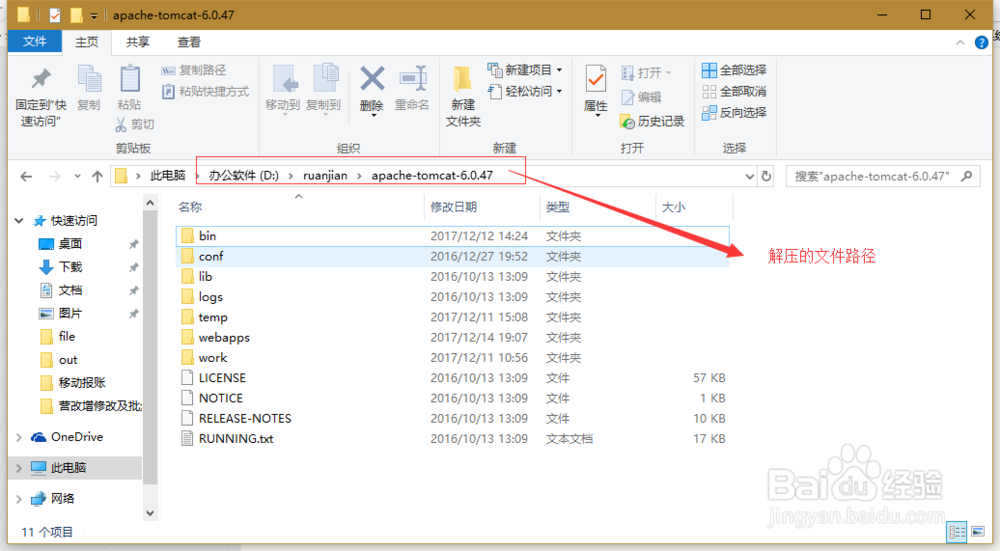This screenshot has height=551, width=1000.
Task: Go forward with the right arrow
Action: point(55,176)
